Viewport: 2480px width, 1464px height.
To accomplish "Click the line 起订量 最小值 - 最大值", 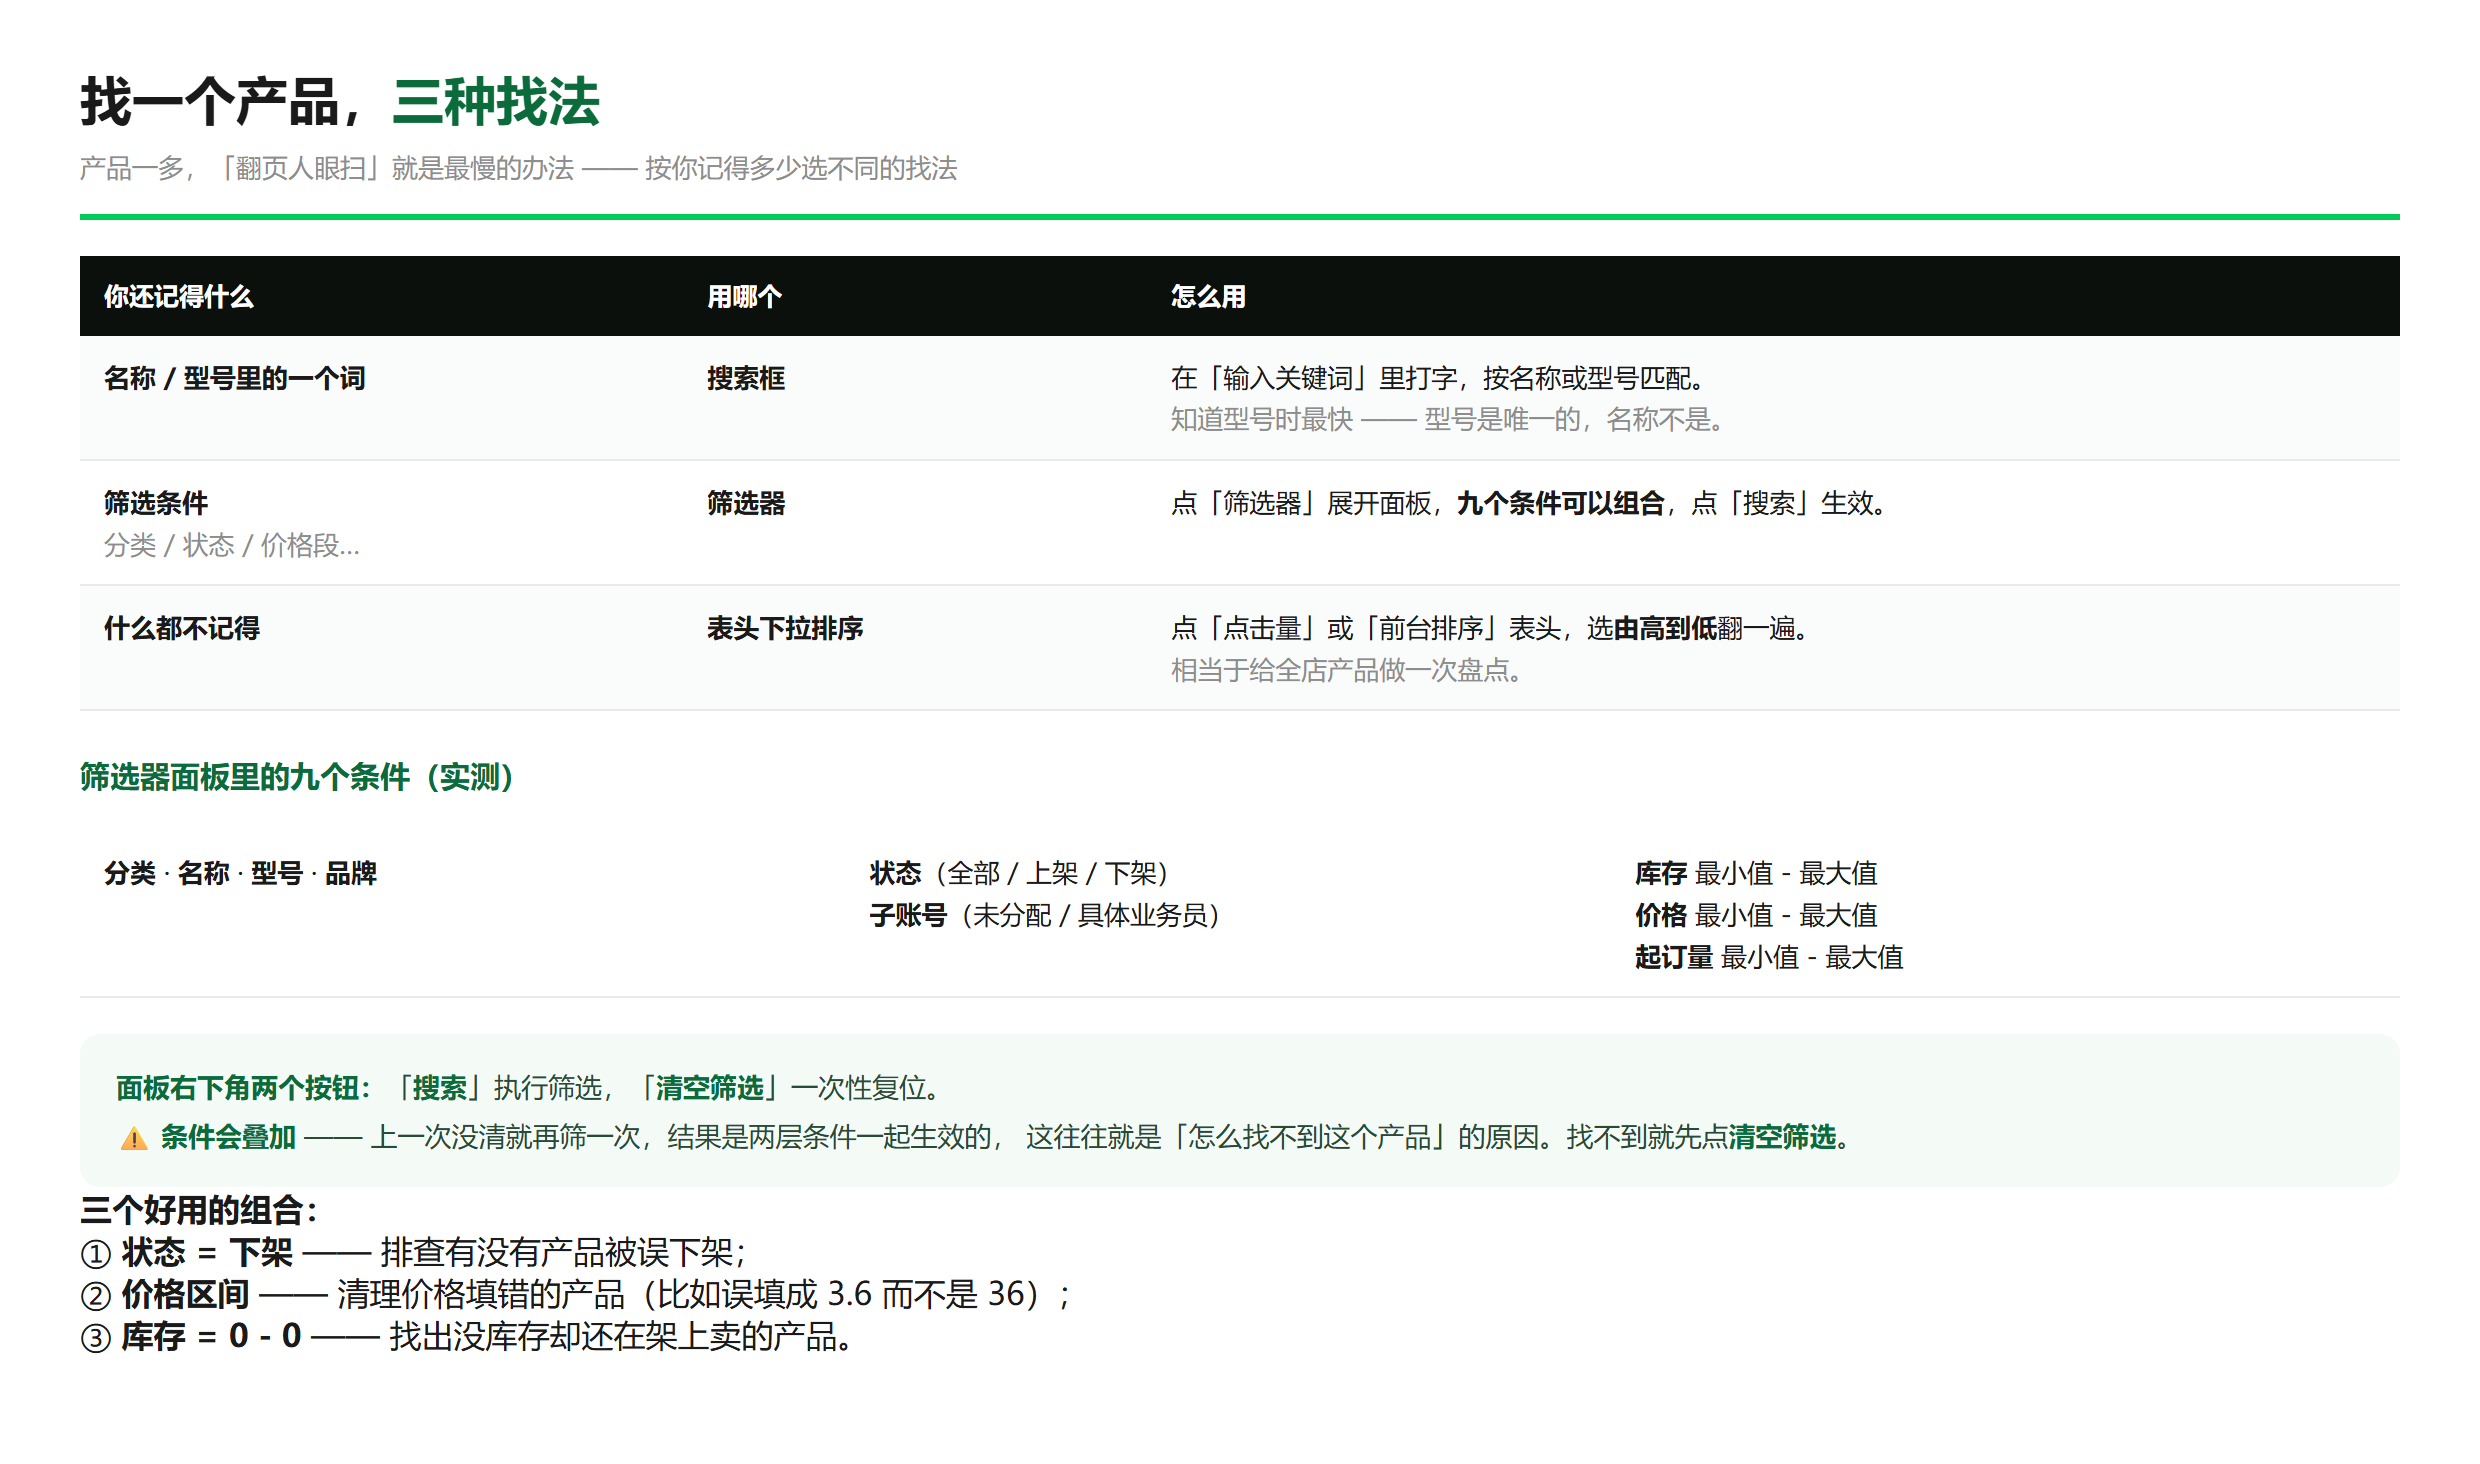I will point(1770,957).
